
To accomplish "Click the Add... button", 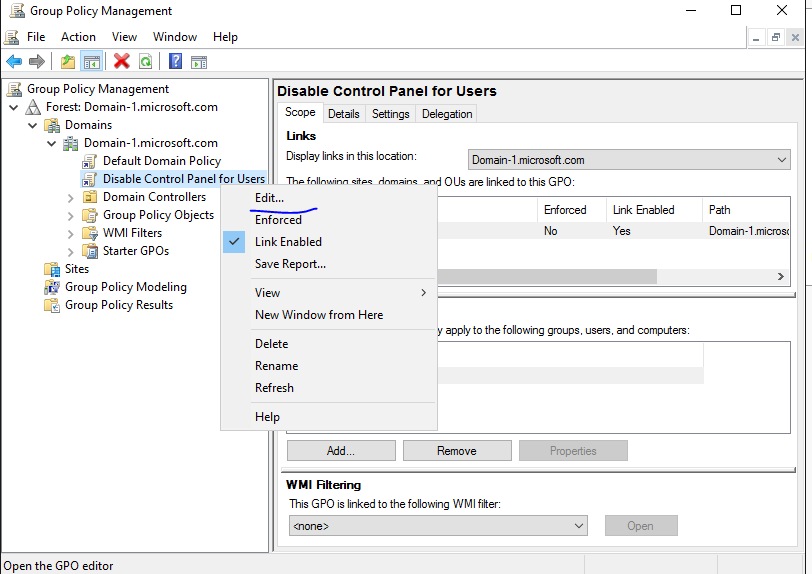I will click(341, 451).
